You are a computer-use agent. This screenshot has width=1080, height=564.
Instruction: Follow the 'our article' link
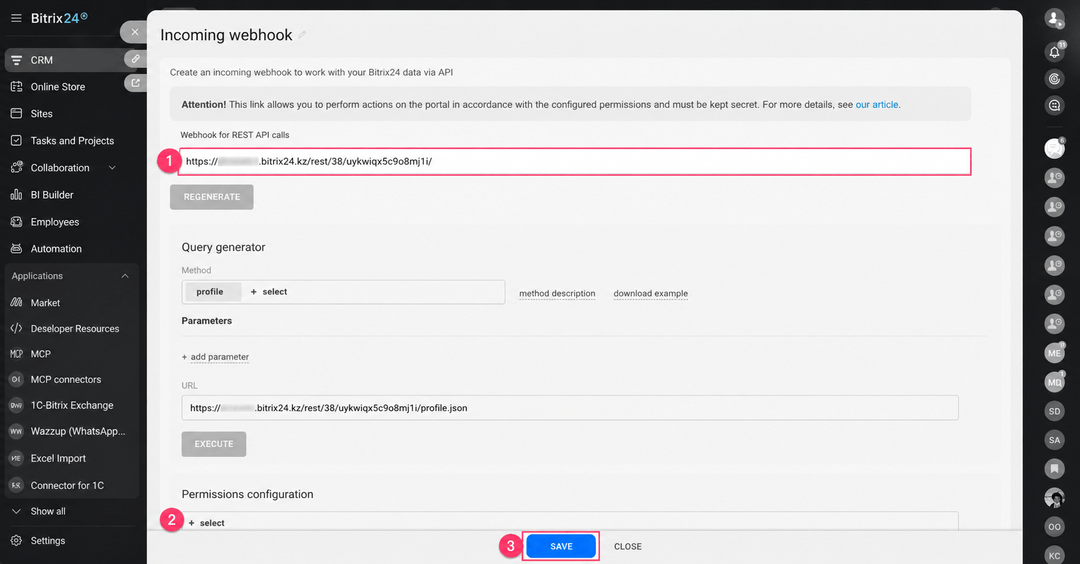(x=877, y=105)
